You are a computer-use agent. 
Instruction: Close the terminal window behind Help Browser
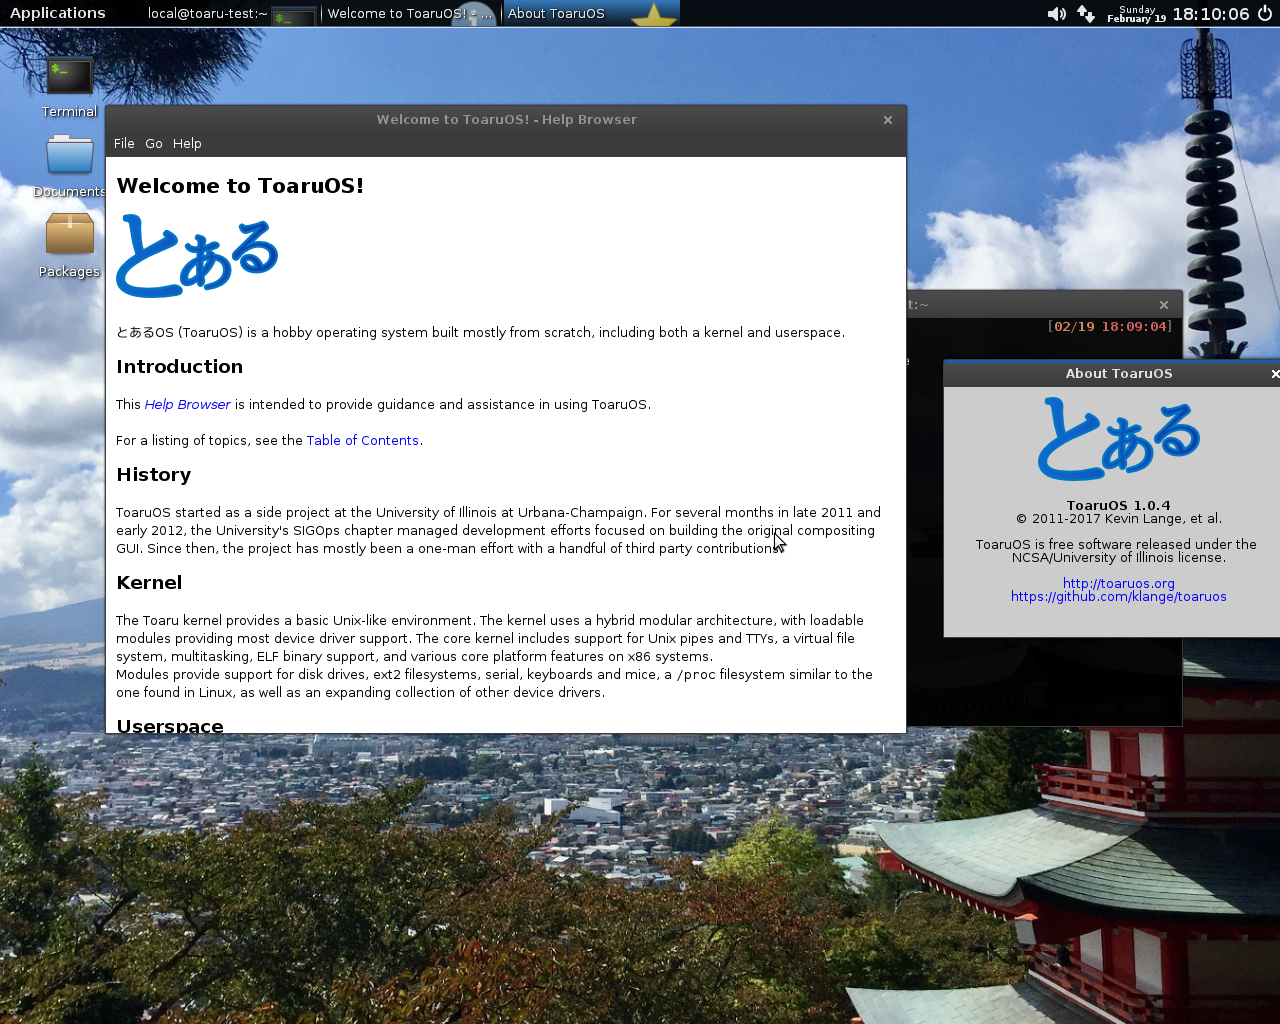pos(1164,305)
